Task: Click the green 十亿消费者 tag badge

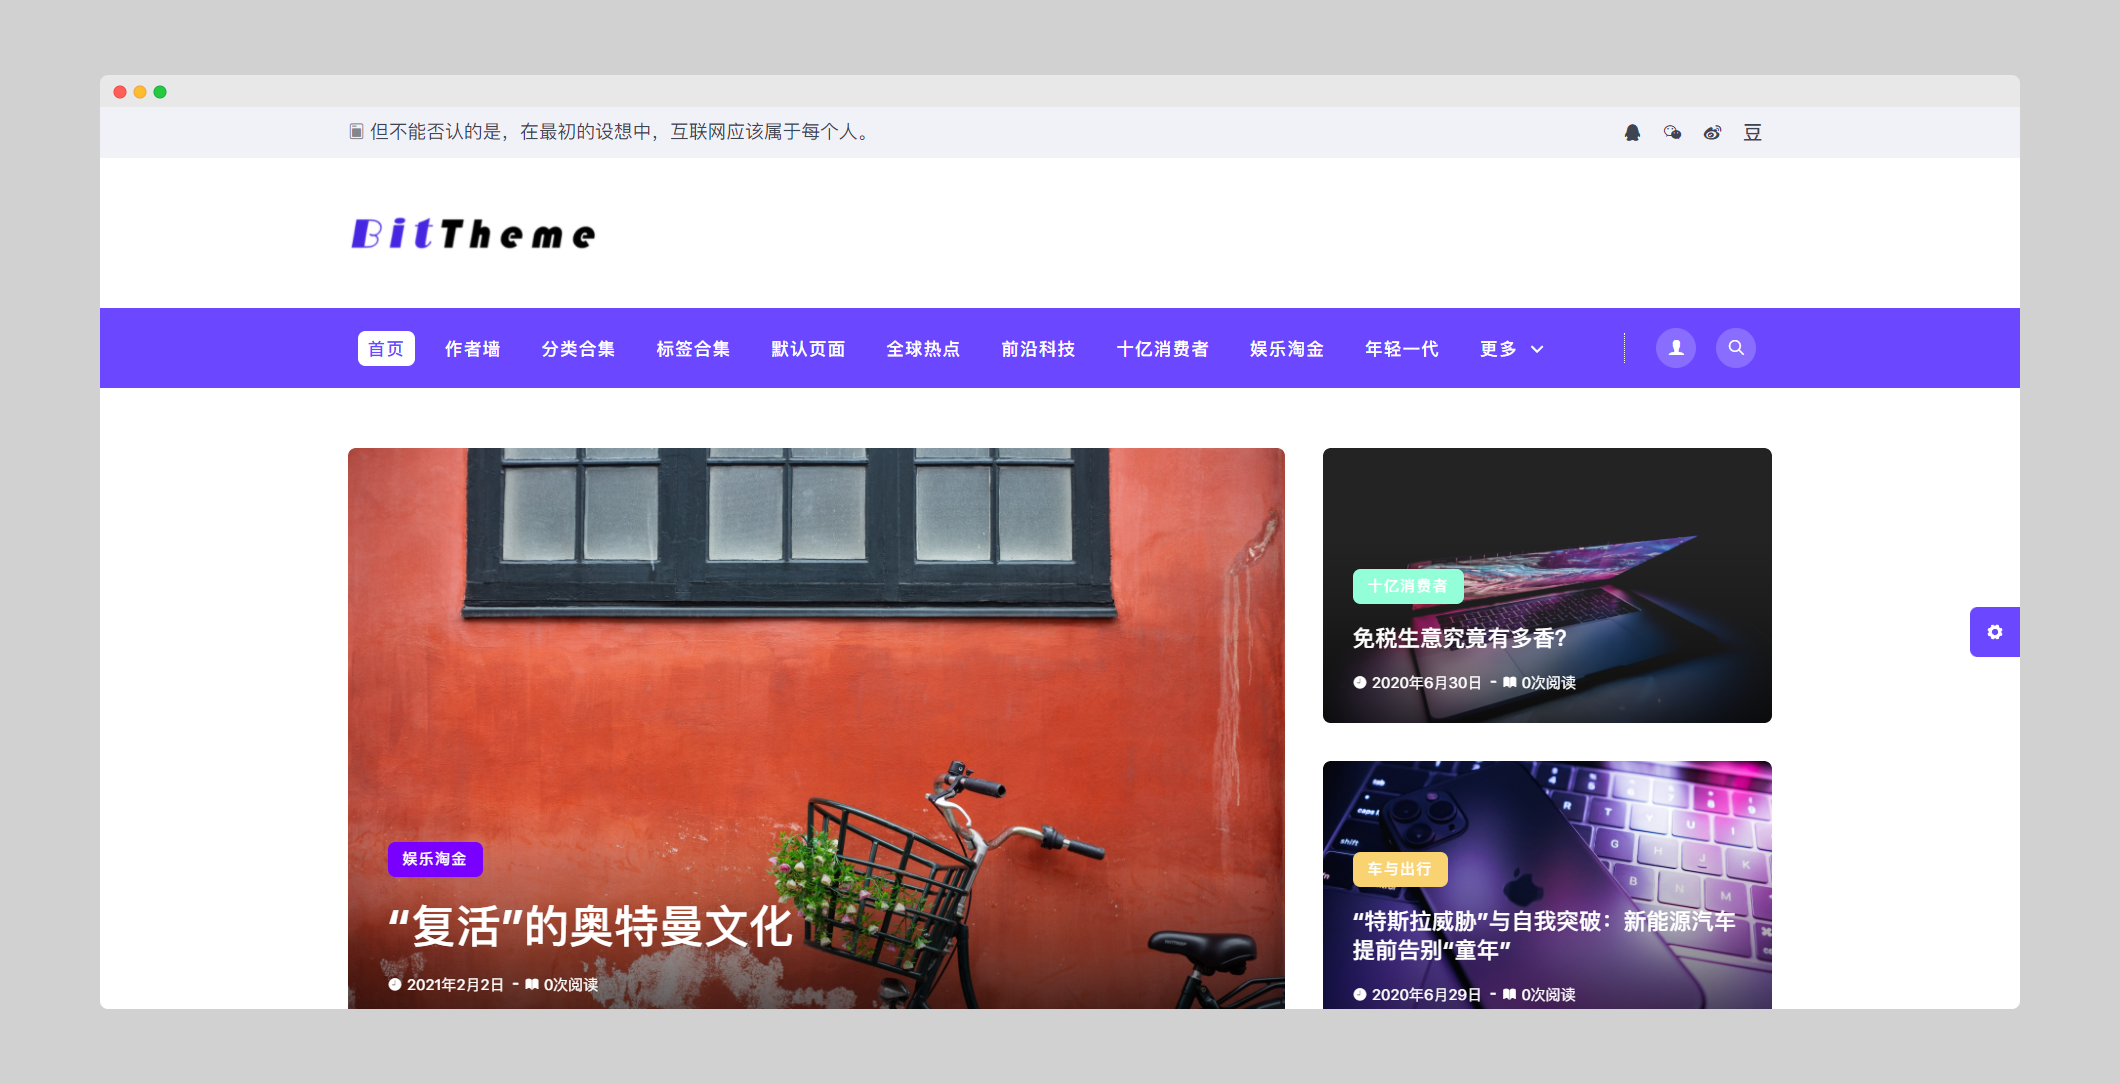Action: 1408,586
